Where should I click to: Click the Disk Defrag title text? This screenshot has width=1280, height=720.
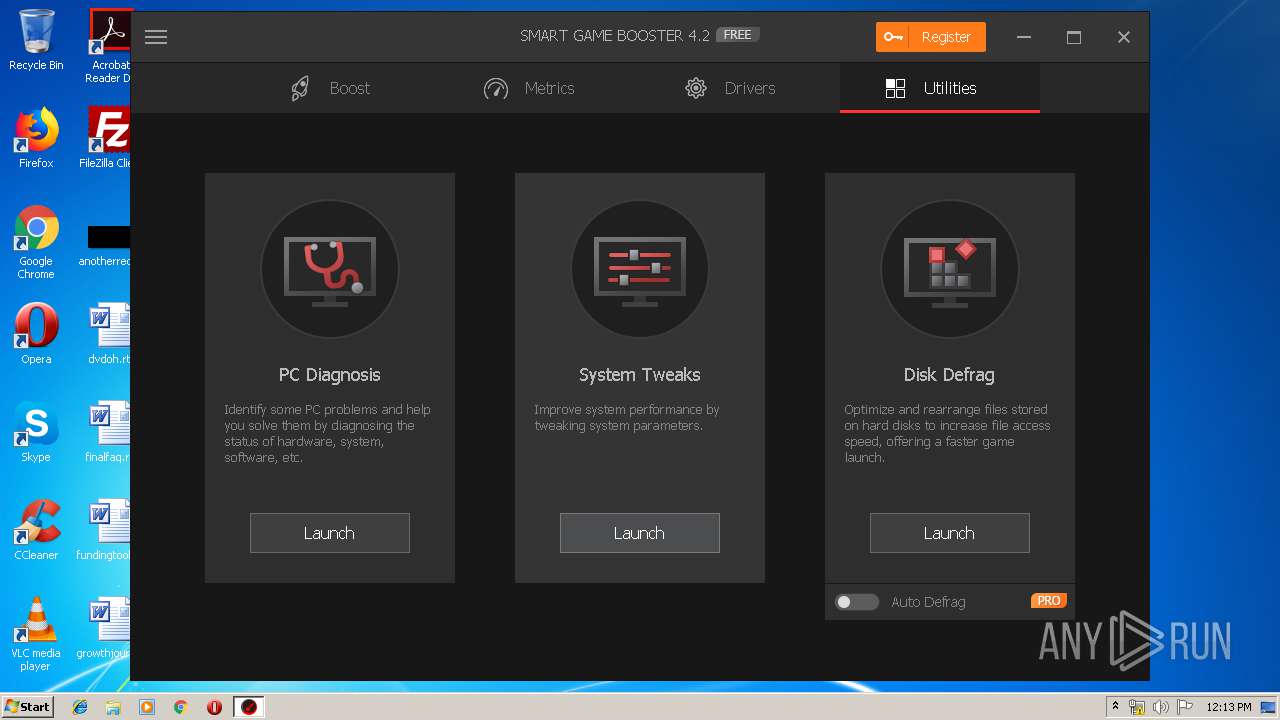click(949, 375)
